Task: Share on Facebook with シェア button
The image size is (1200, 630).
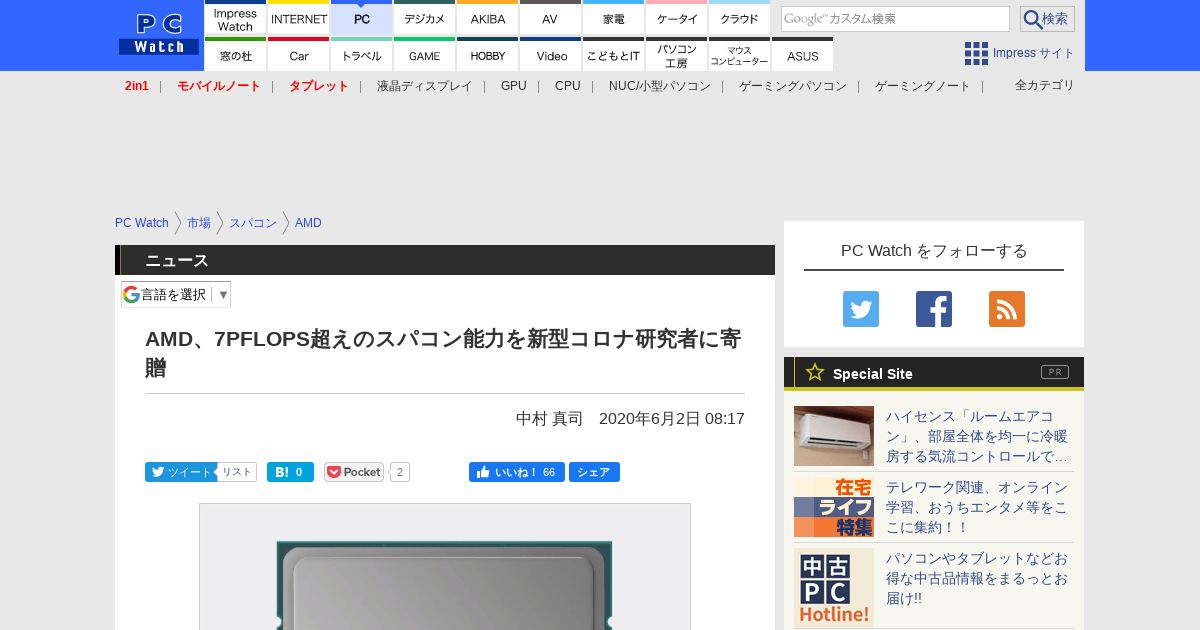Action: pyautogui.click(x=594, y=472)
